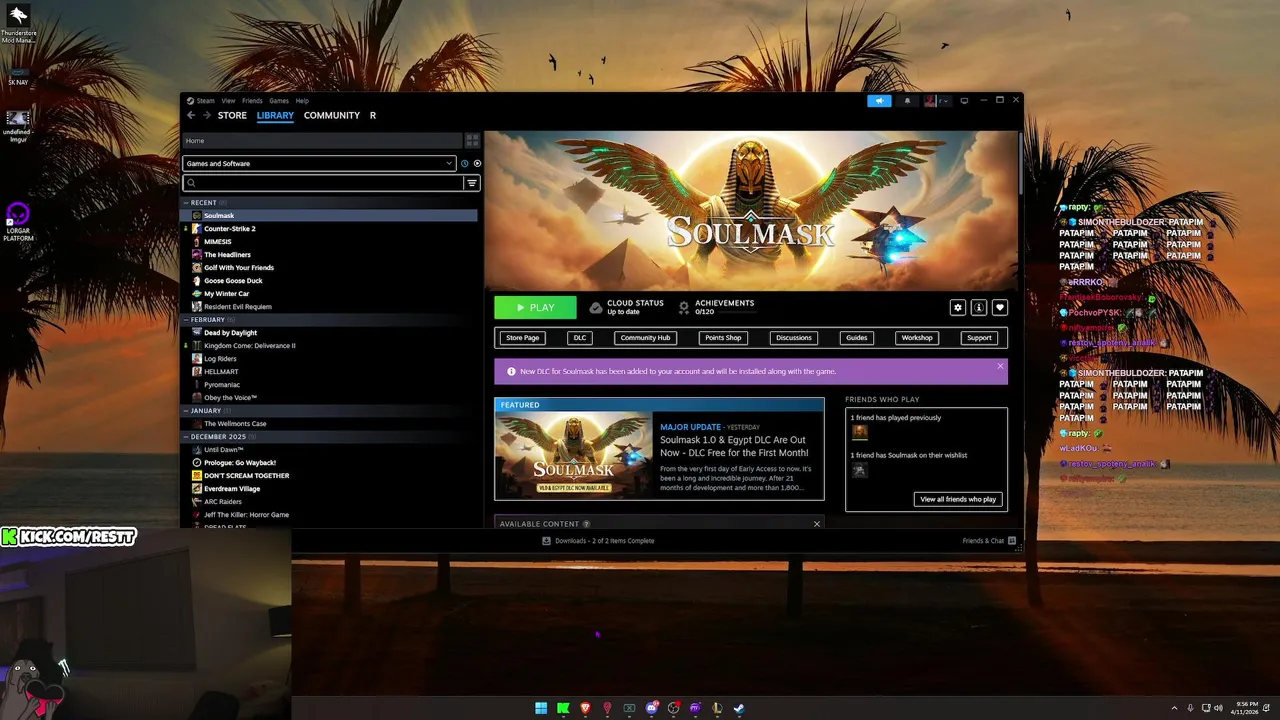This screenshot has width=1280, height=720.
Task: Show hidden system tray icons
Action: (1174, 708)
